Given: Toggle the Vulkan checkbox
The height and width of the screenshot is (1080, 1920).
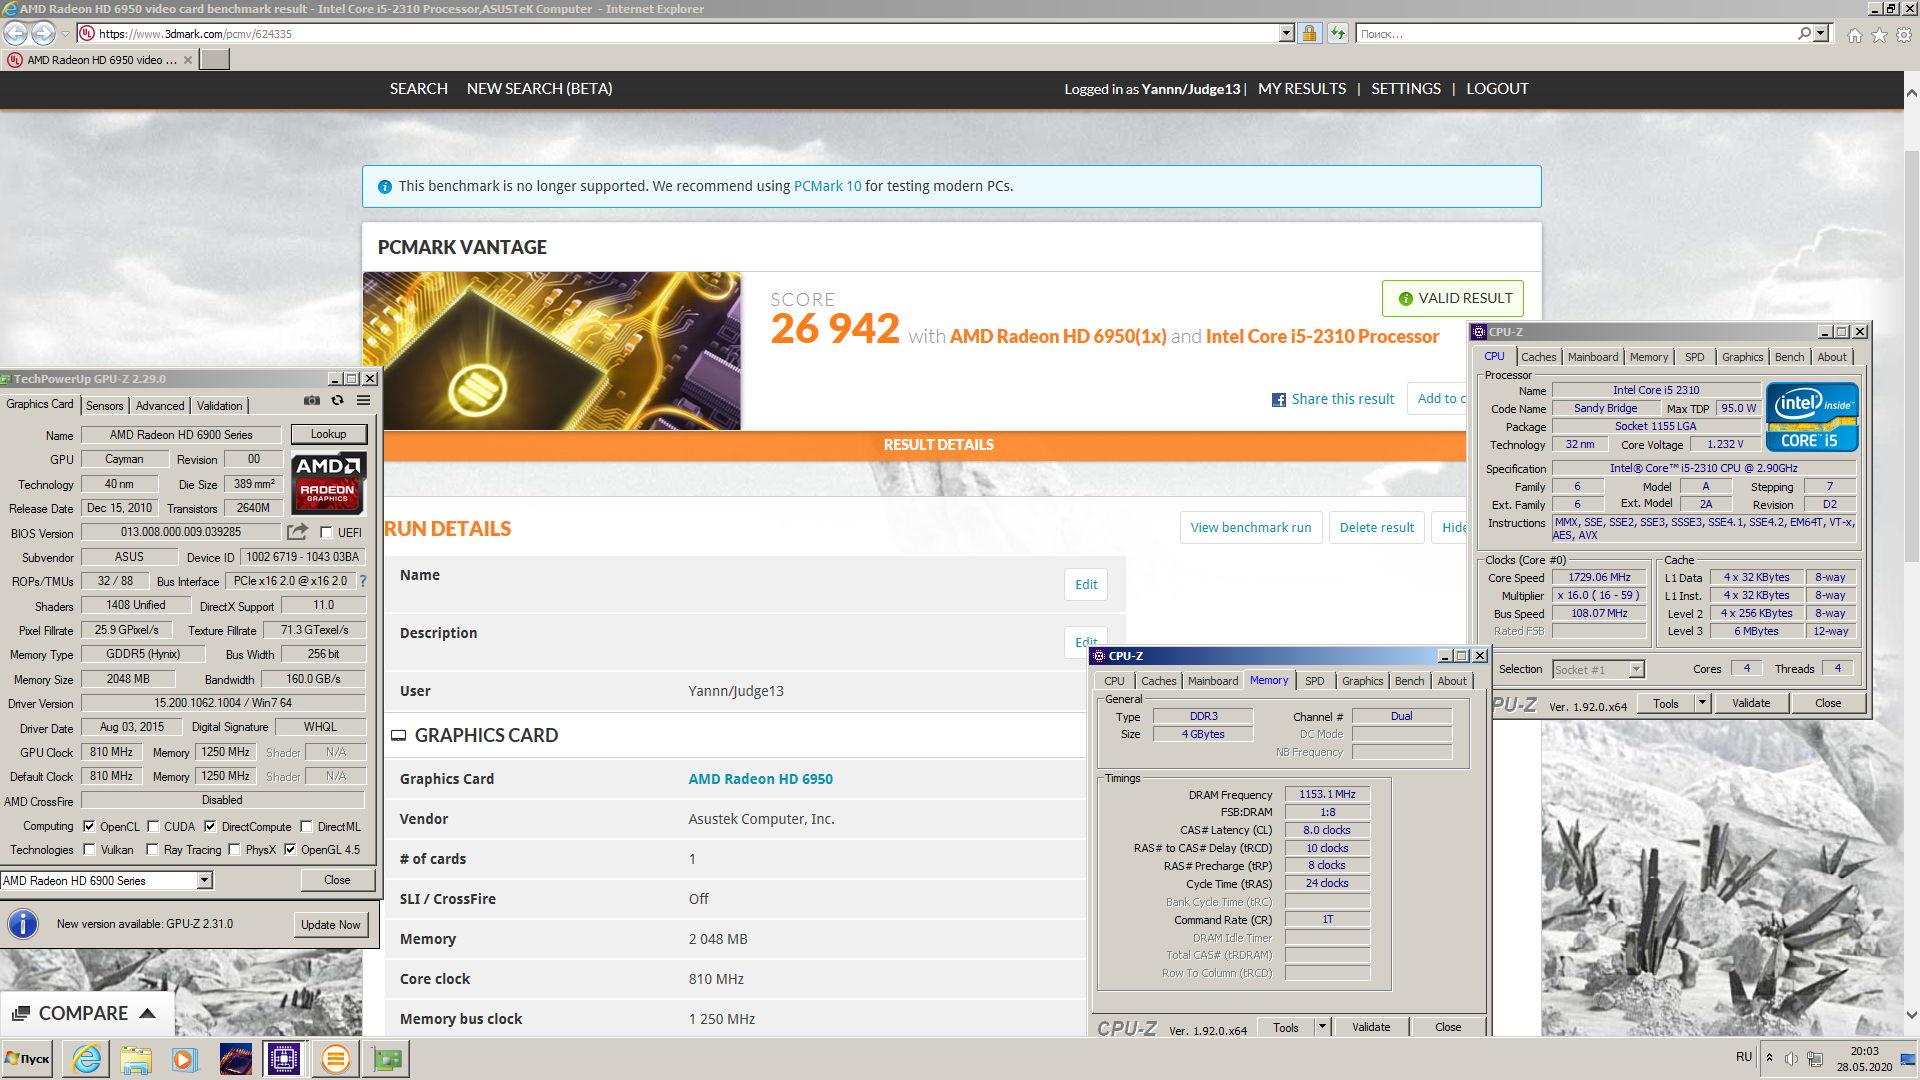Looking at the screenshot, I should point(90,850).
